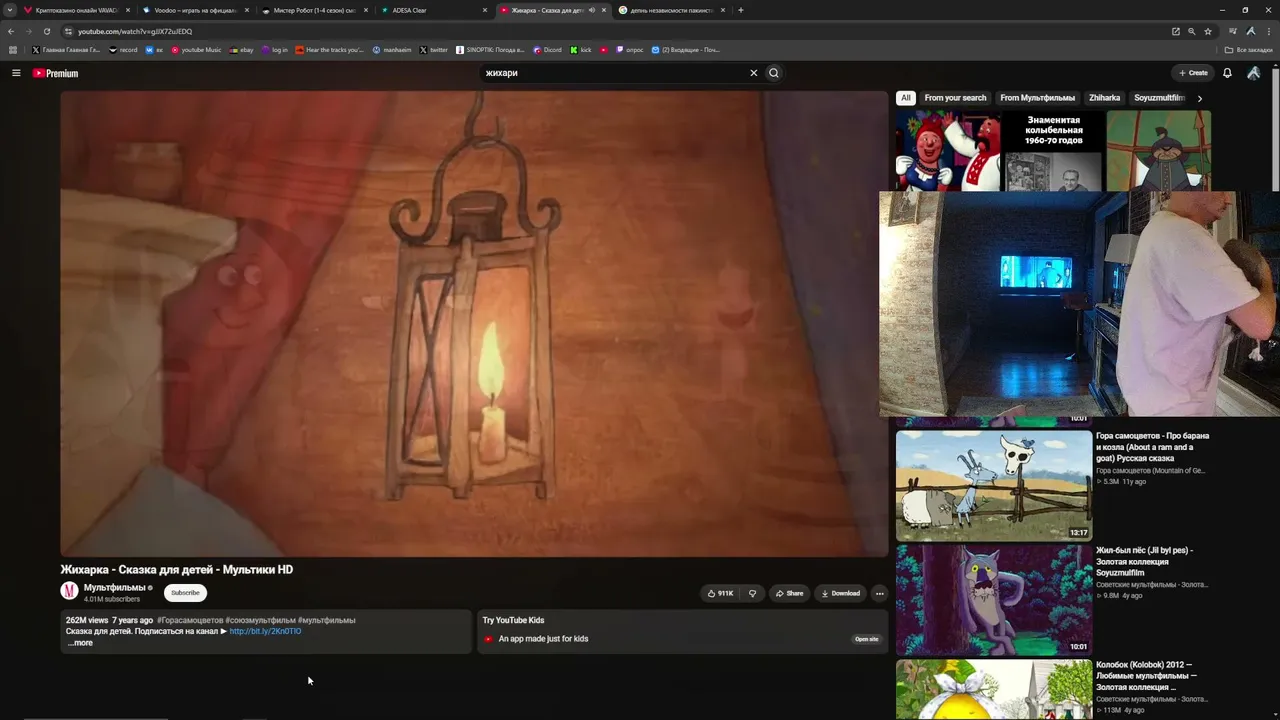Bookmark this page with the star icon
The width and height of the screenshot is (1280, 720).
click(1208, 31)
